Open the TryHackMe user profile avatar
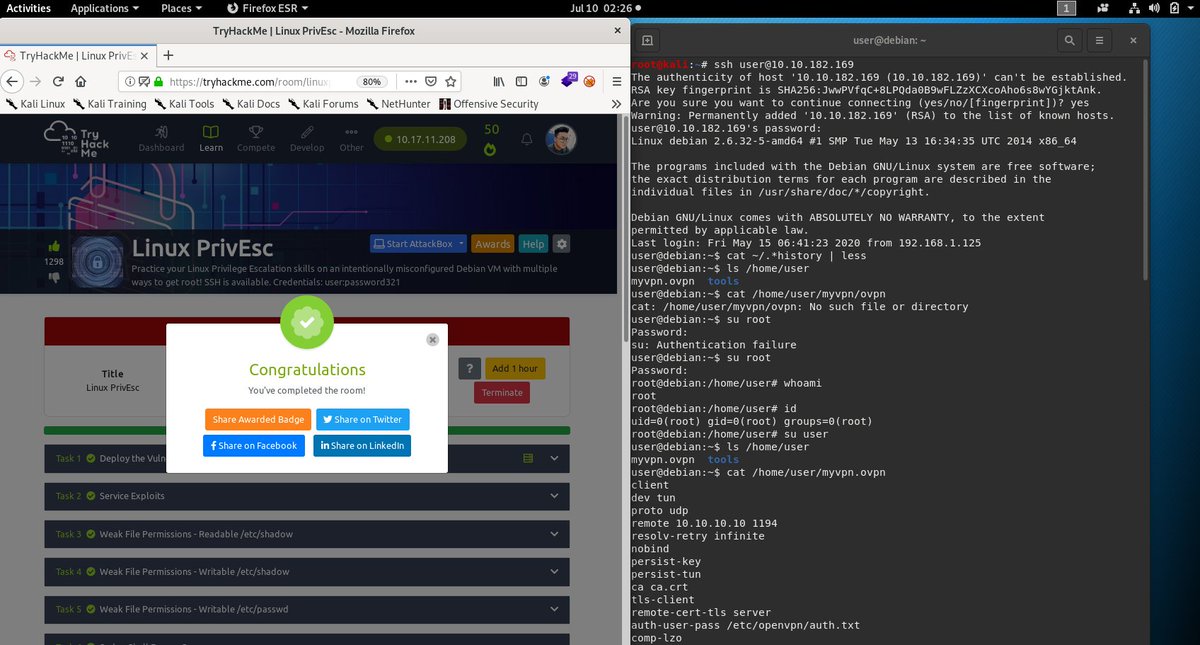 tap(561, 139)
